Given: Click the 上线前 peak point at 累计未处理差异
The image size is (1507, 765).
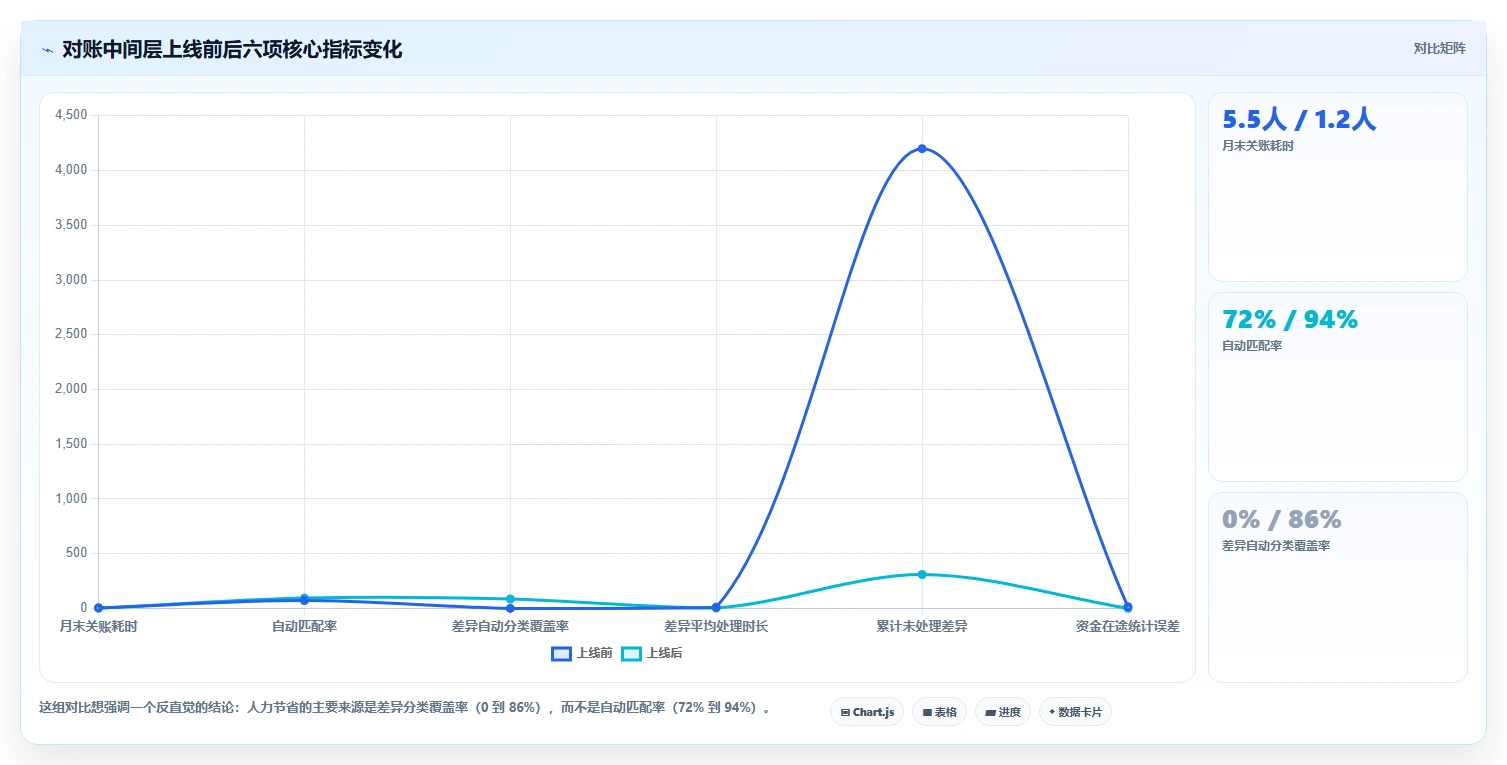Looking at the screenshot, I should [922, 148].
